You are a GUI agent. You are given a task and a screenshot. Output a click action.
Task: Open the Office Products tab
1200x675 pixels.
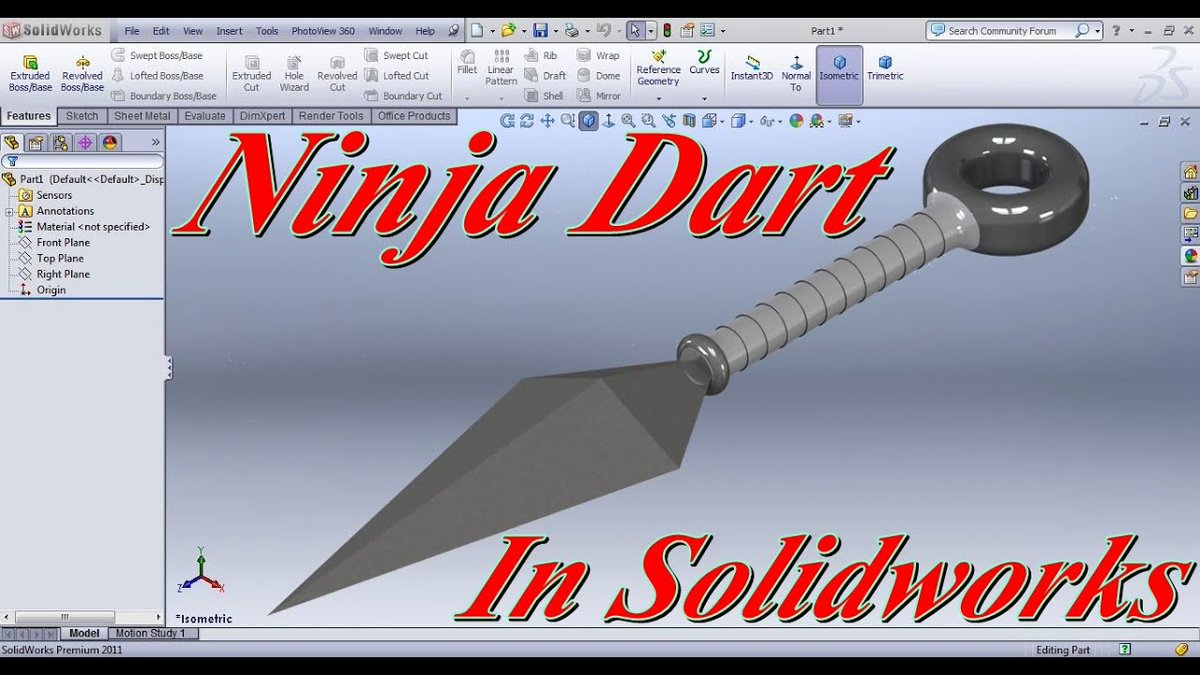414,116
